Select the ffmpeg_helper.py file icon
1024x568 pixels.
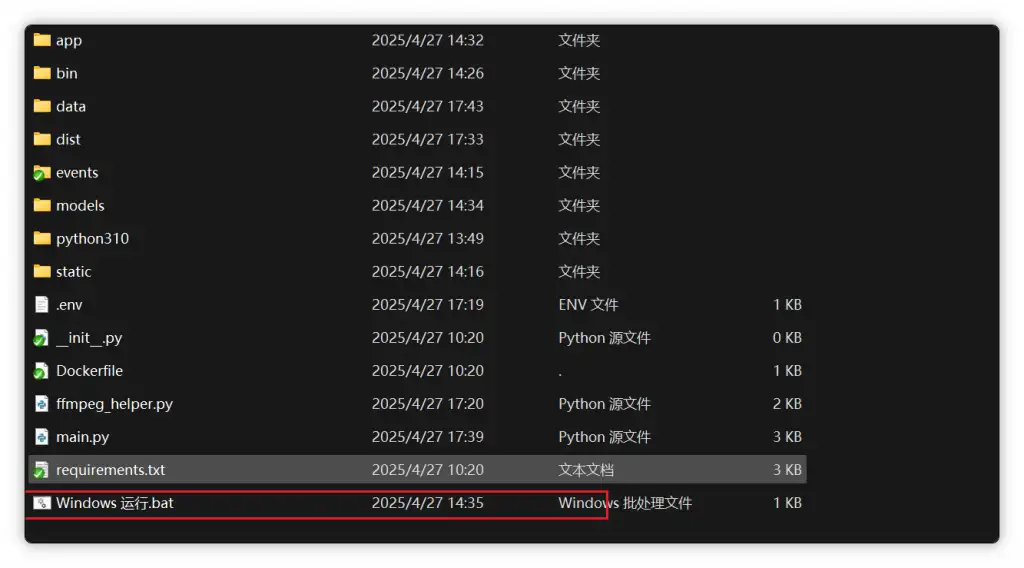coord(41,404)
